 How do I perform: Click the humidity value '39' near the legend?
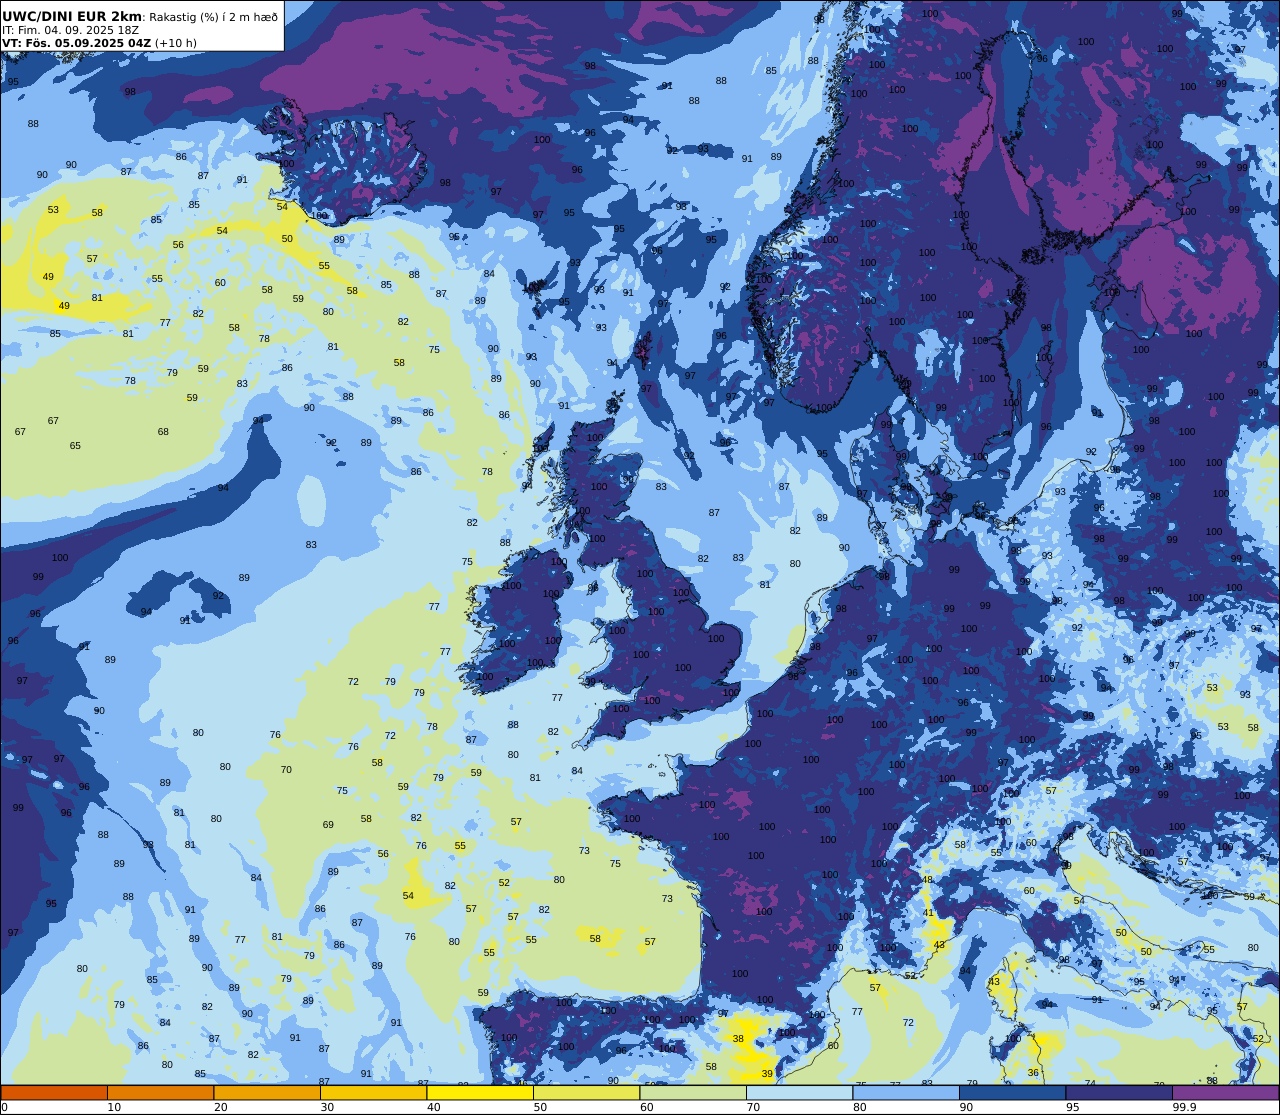pos(767,1074)
